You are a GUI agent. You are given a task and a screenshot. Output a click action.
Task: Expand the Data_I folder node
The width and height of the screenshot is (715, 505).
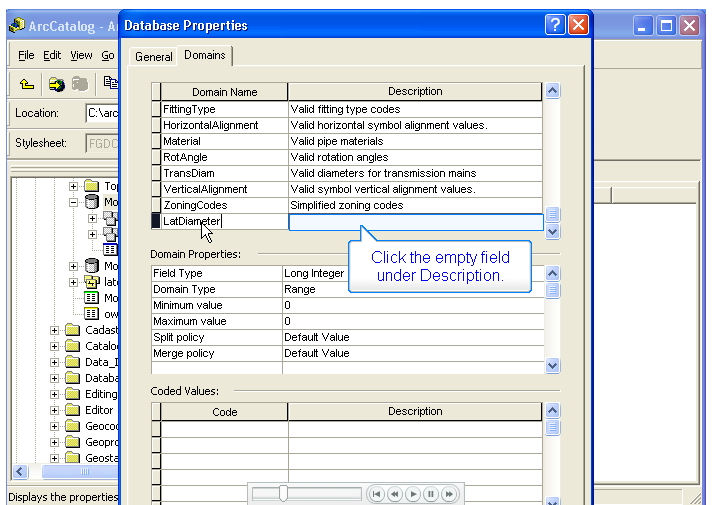(54, 362)
